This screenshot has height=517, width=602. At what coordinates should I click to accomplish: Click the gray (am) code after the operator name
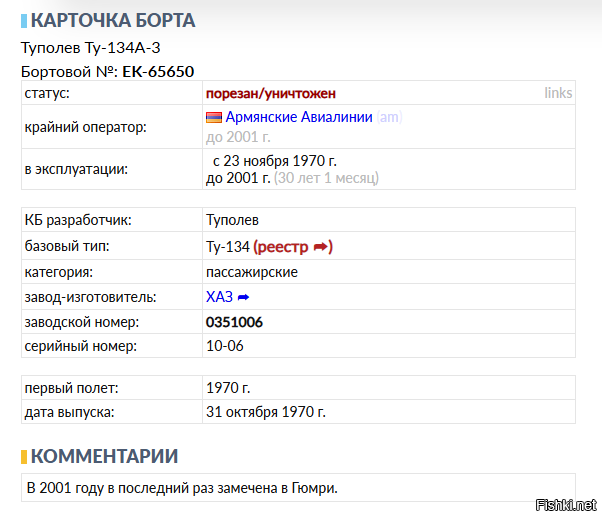(390, 117)
